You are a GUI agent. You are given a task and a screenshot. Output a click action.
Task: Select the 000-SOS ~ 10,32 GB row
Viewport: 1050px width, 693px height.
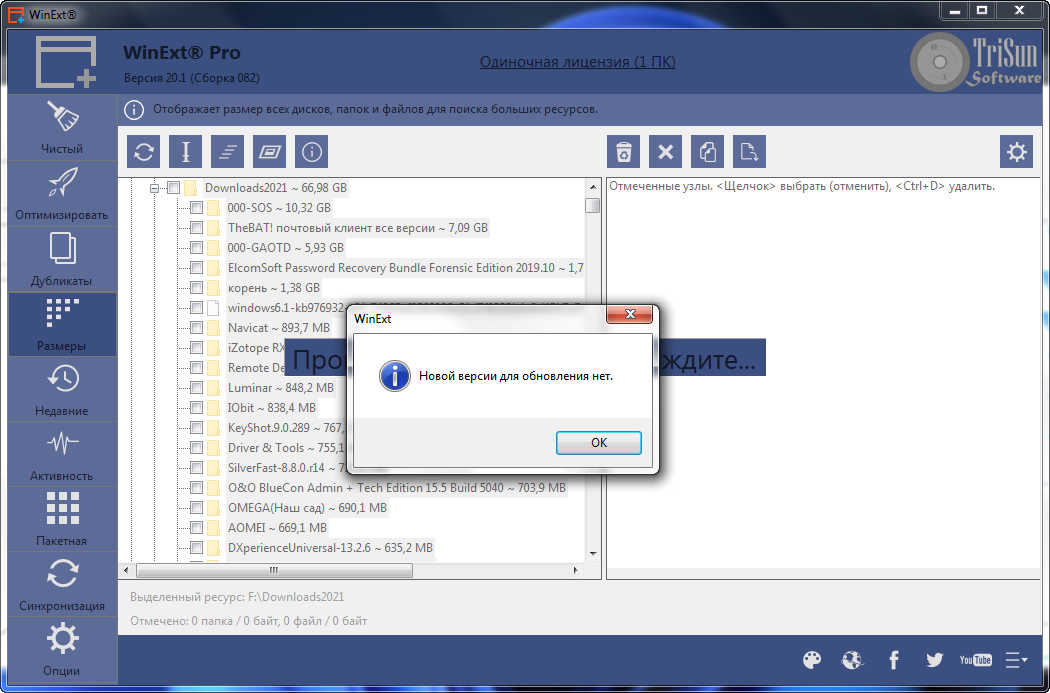click(x=279, y=208)
